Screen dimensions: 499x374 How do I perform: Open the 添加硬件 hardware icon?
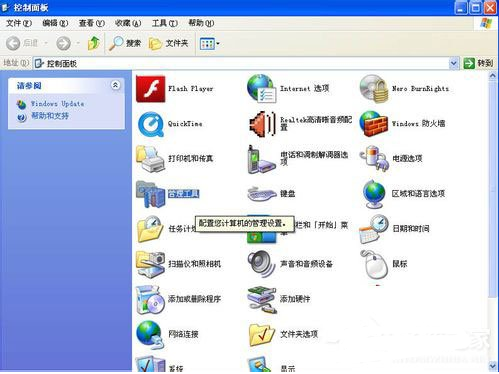(262, 300)
